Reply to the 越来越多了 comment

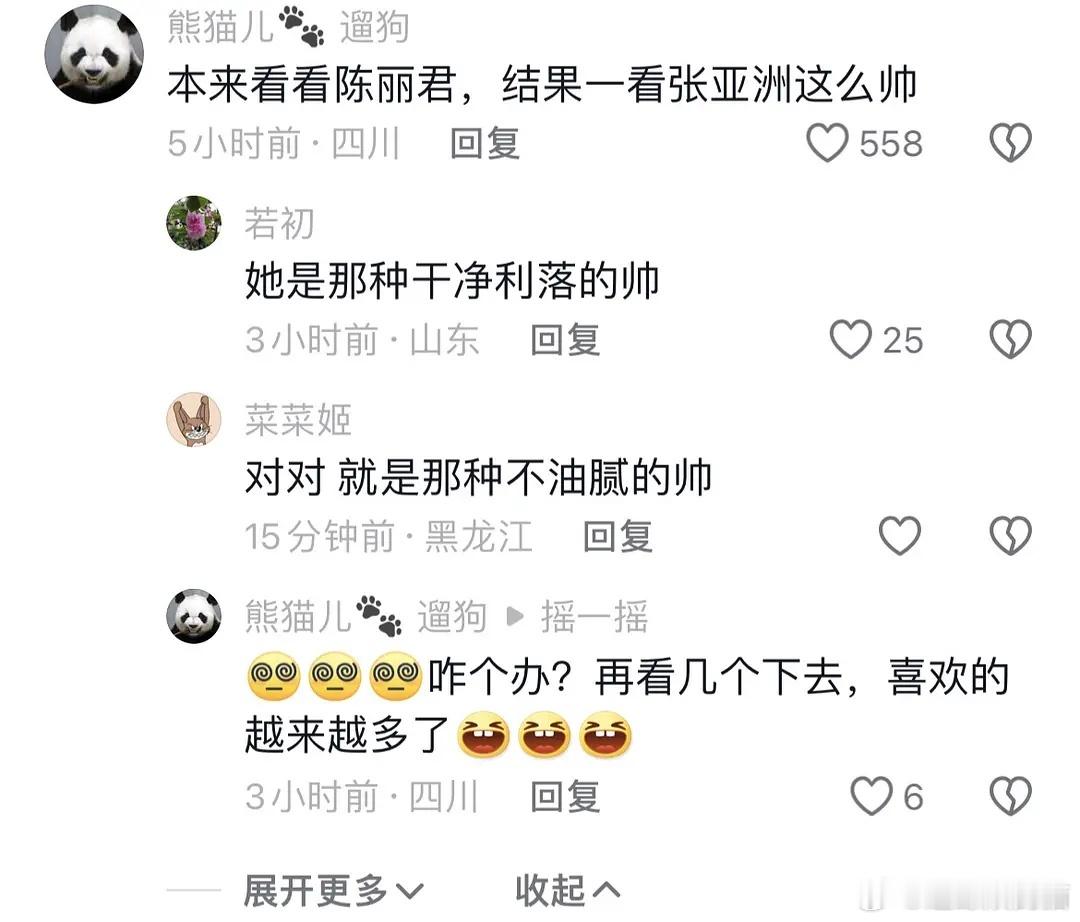click(565, 797)
